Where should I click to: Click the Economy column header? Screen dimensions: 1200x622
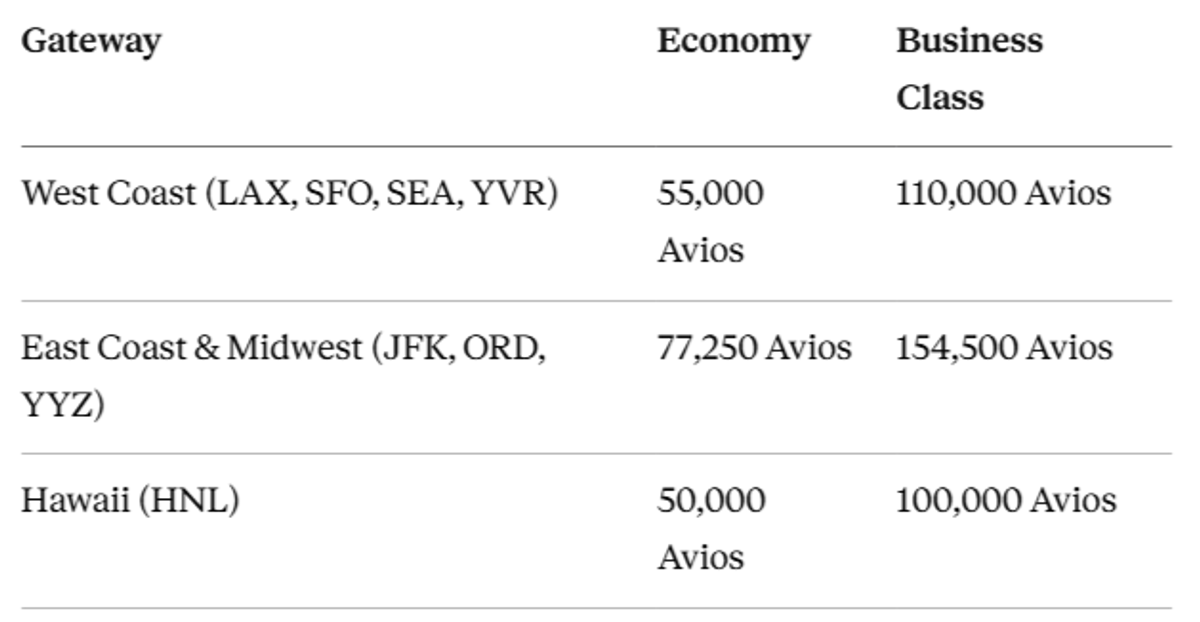(733, 42)
